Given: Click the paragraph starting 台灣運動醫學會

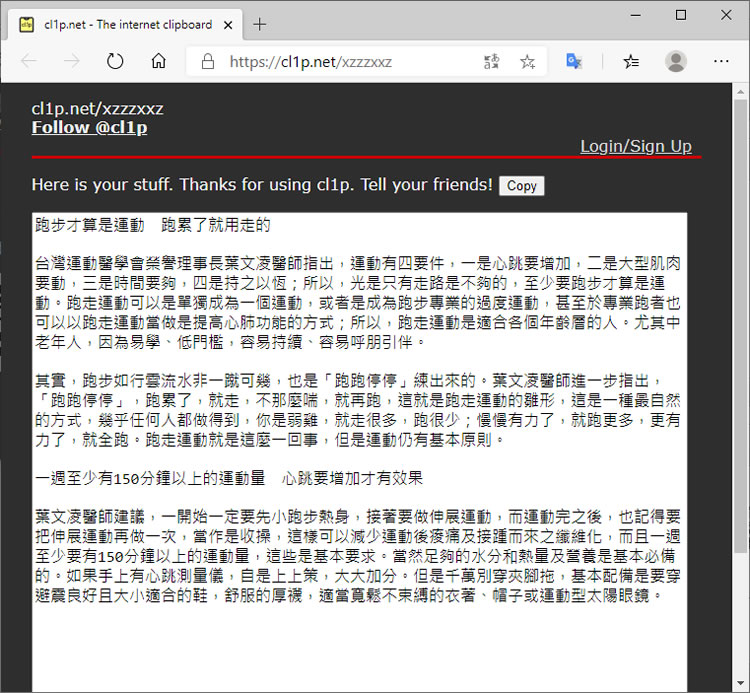Looking at the screenshot, I should click(x=357, y=303).
